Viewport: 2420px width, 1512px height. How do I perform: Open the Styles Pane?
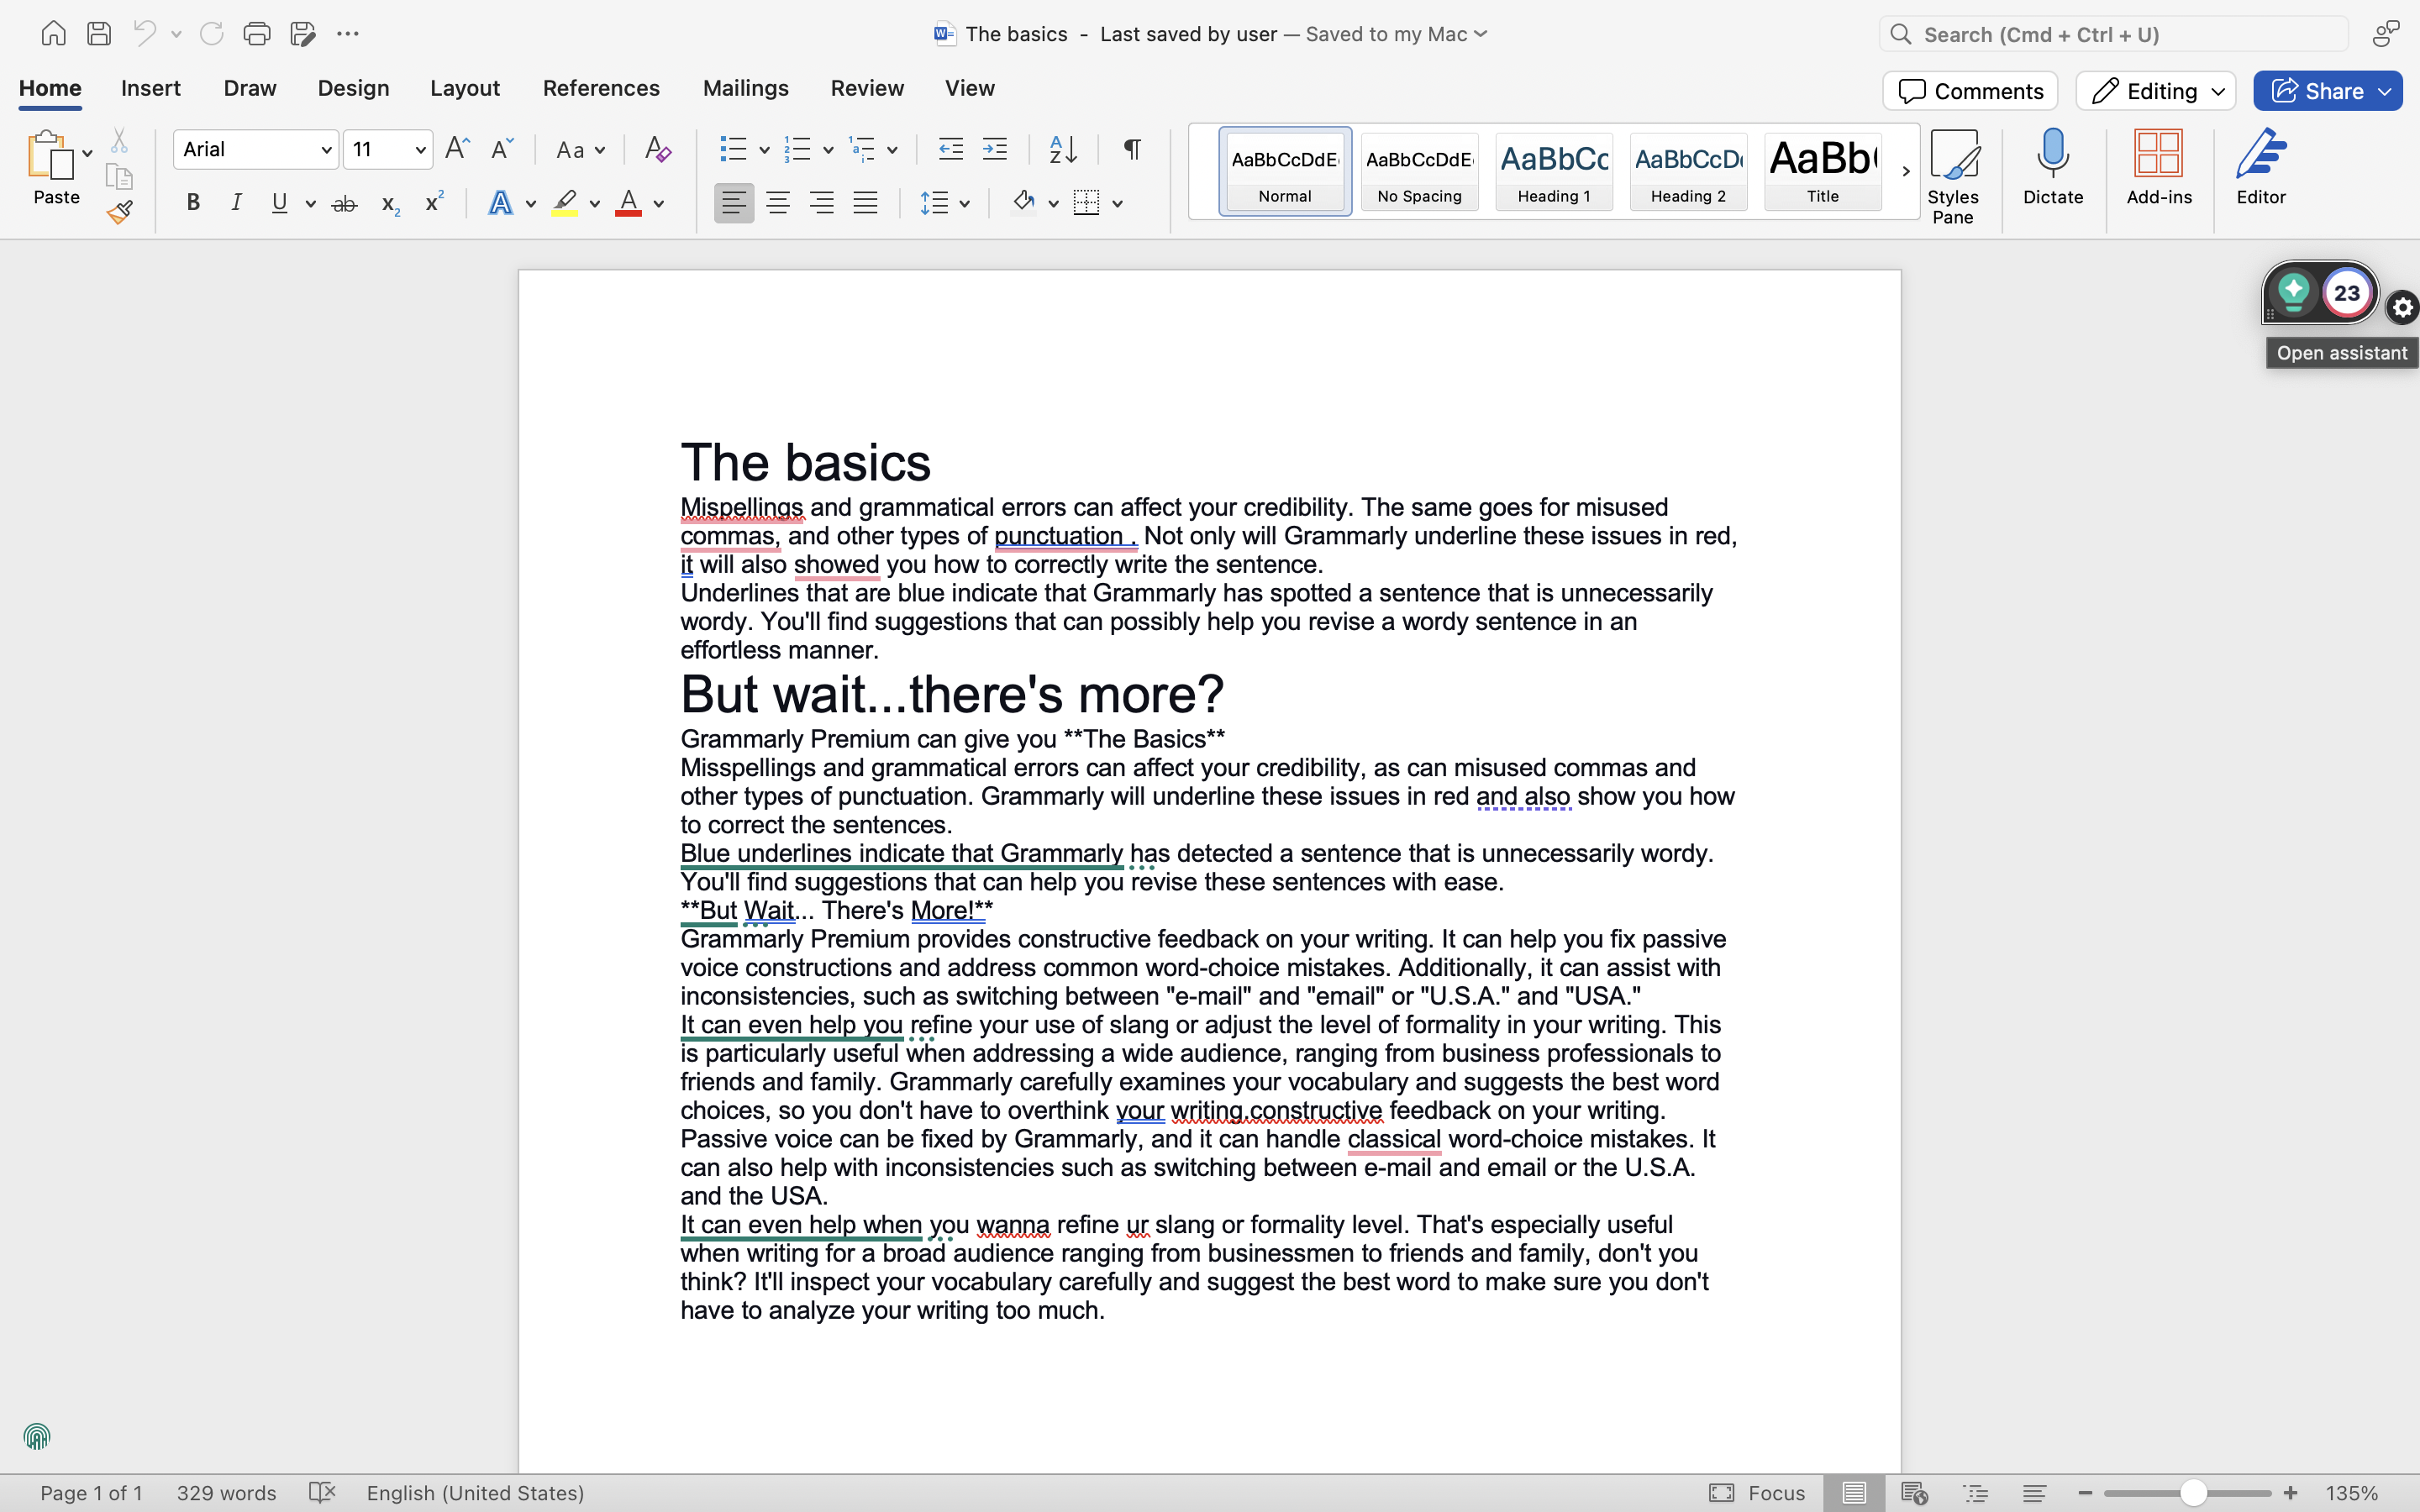coord(1954,170)
